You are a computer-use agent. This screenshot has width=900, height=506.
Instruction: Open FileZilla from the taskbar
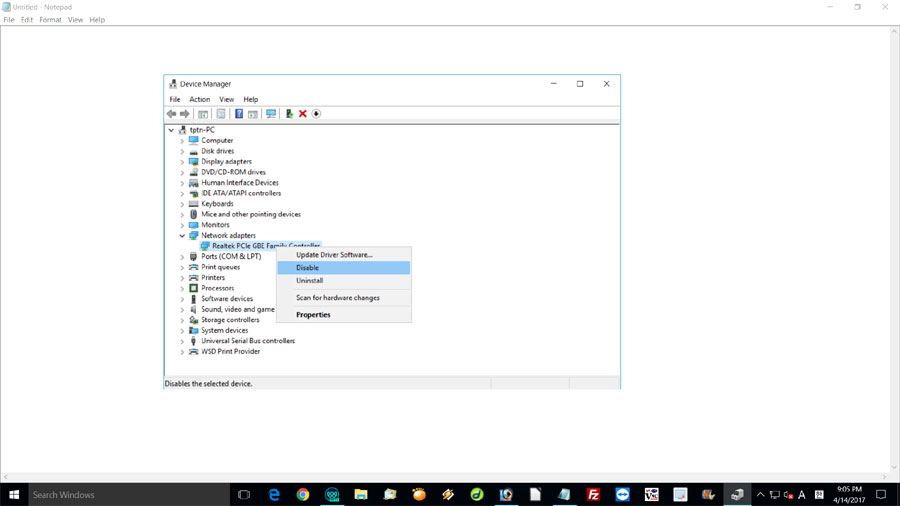593,495
